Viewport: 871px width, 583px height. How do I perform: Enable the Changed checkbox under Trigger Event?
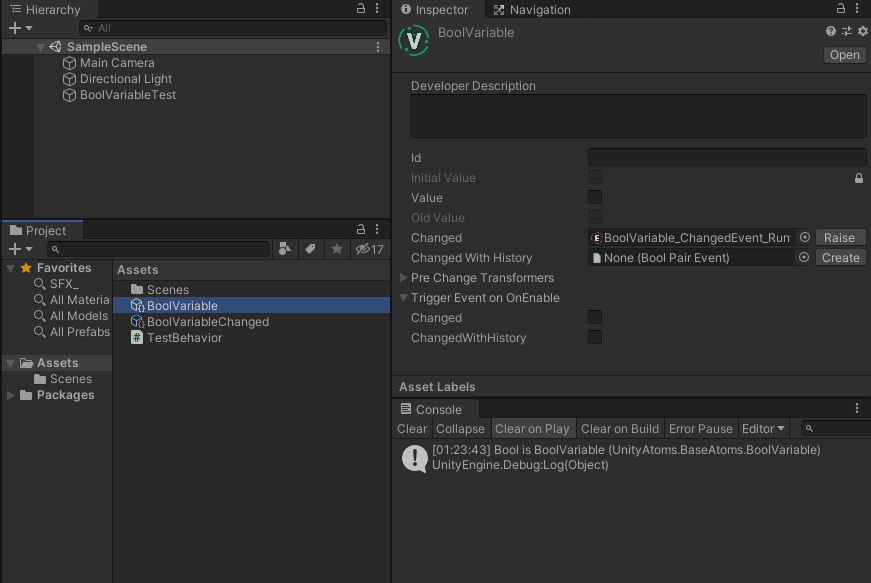(595, 317)
